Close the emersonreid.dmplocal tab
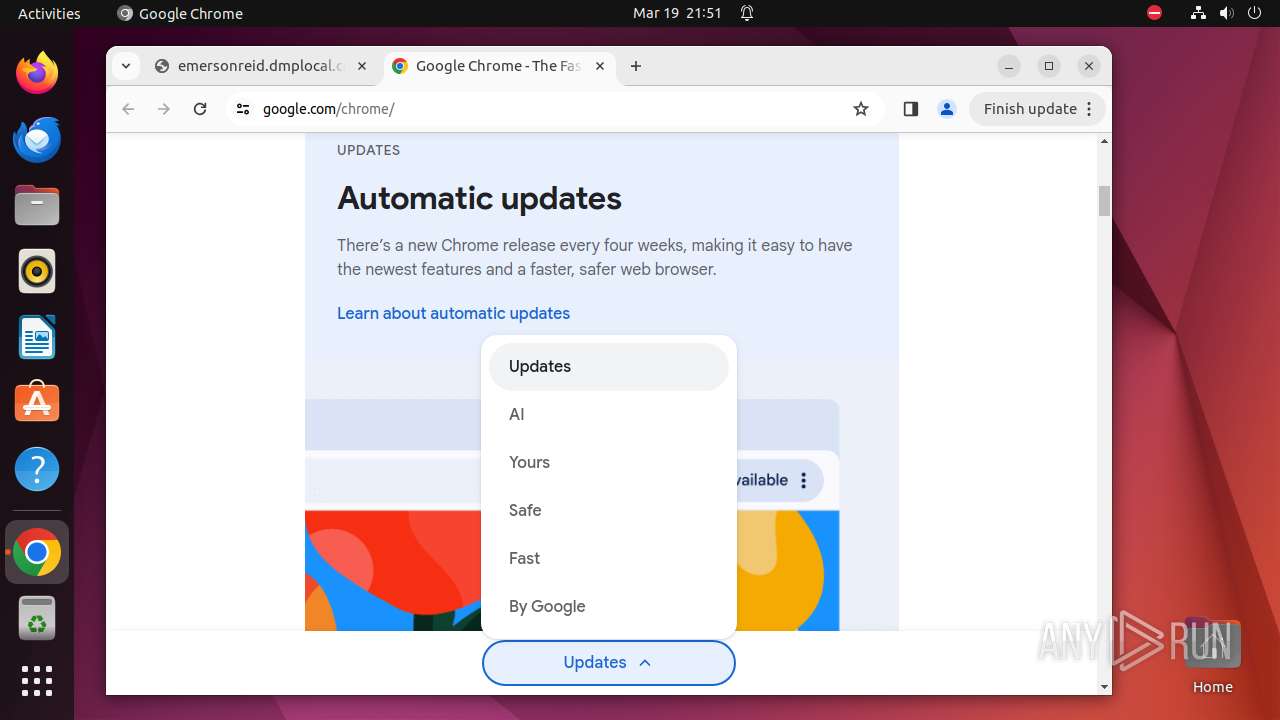Viewport: 1280px width, 720px height. tap(362, 66)
